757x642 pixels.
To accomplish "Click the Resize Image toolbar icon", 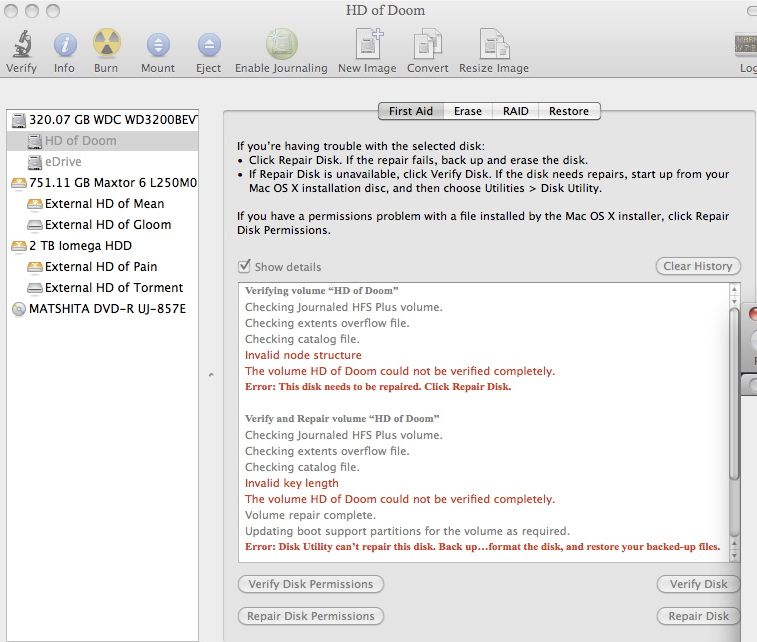I will point(494,43).
